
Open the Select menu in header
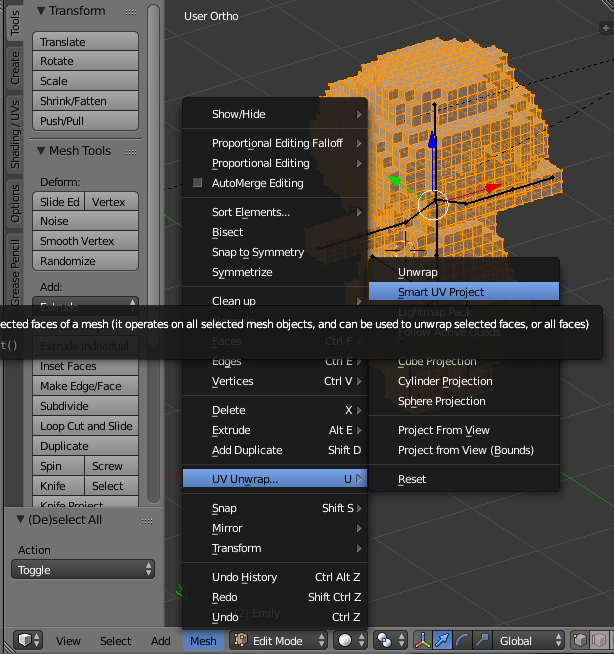click(x=115, y=641)
